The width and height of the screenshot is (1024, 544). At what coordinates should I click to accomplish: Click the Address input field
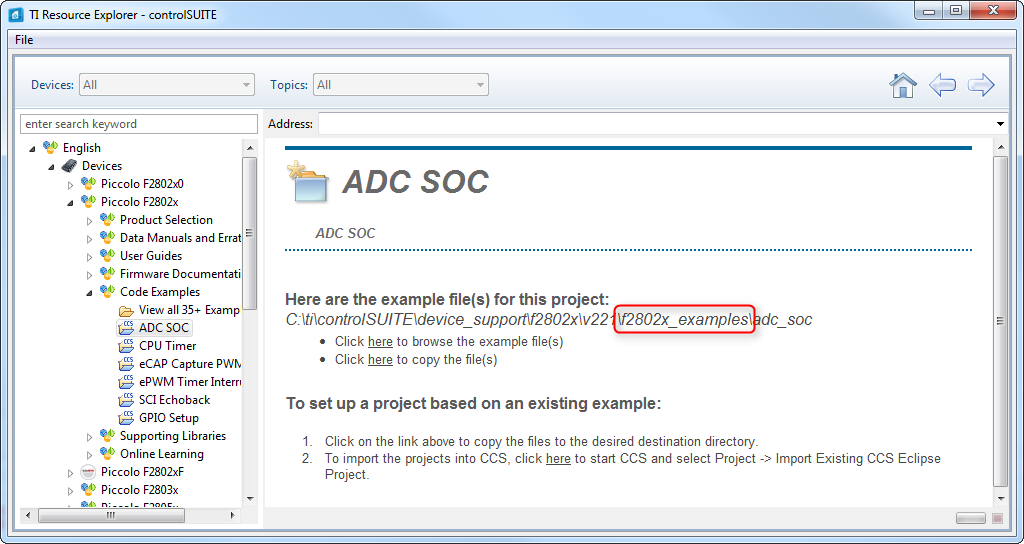tap(655, 124)
